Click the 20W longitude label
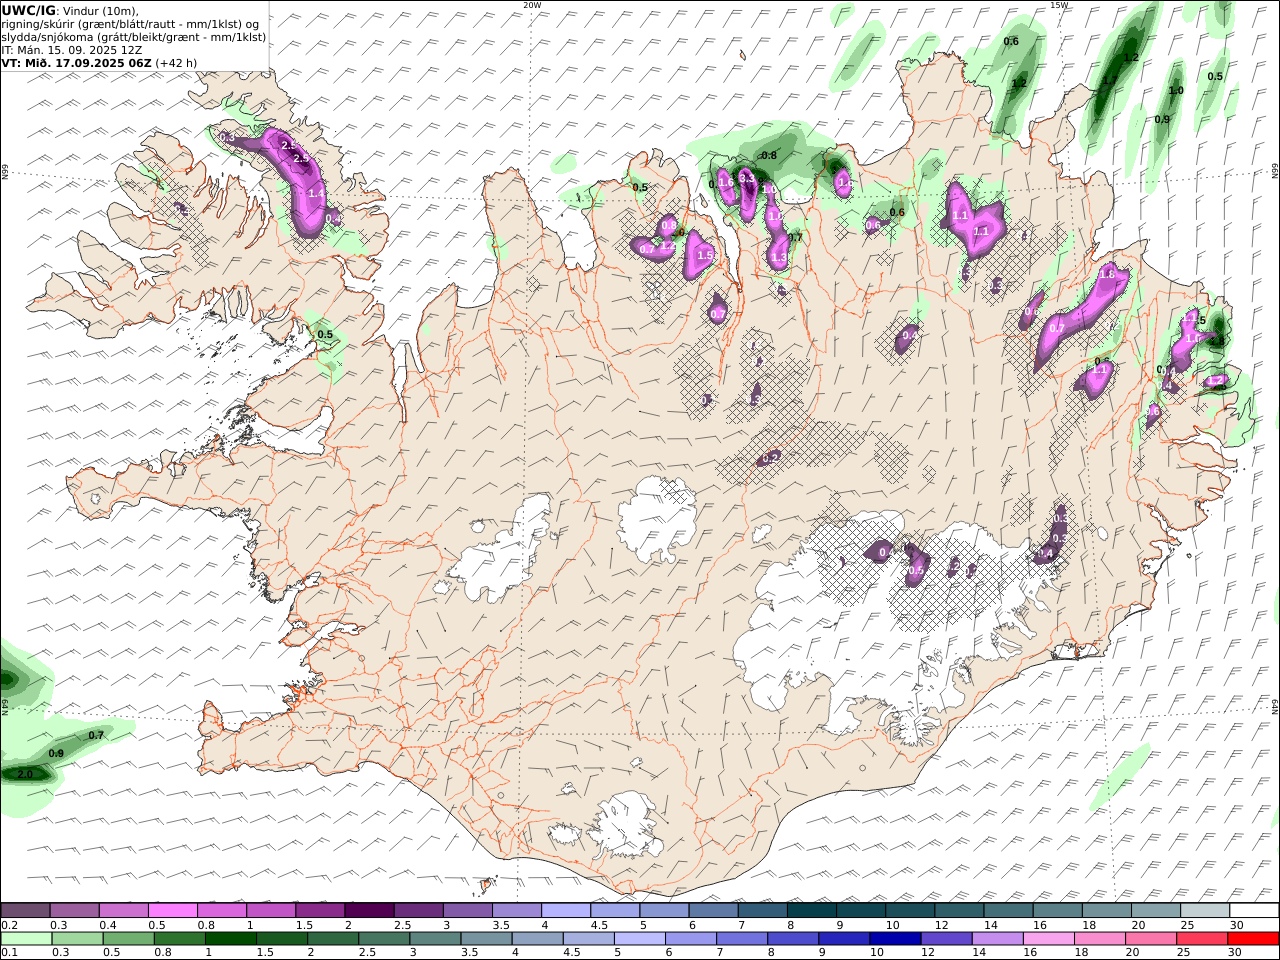The height and width of the screenshot is (960, 1280). point(532,4)
